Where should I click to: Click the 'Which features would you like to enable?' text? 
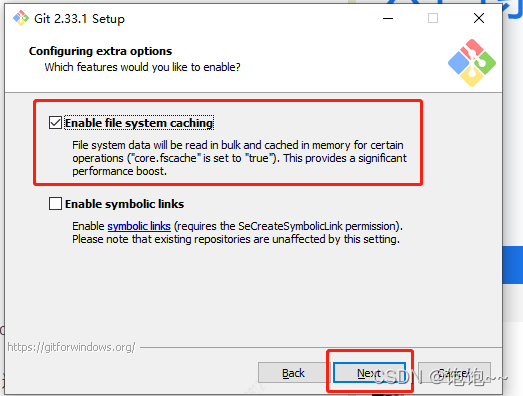(x=142, y=67)
